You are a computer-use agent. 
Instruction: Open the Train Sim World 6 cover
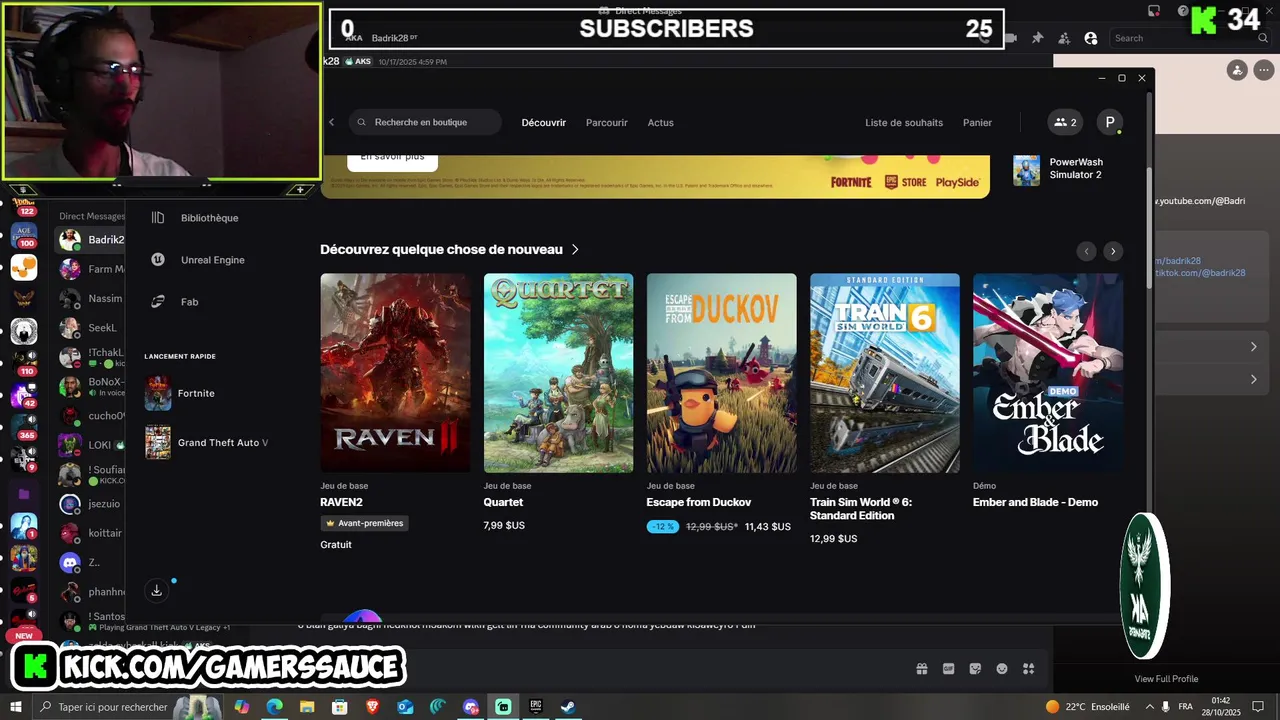(885, 373)
